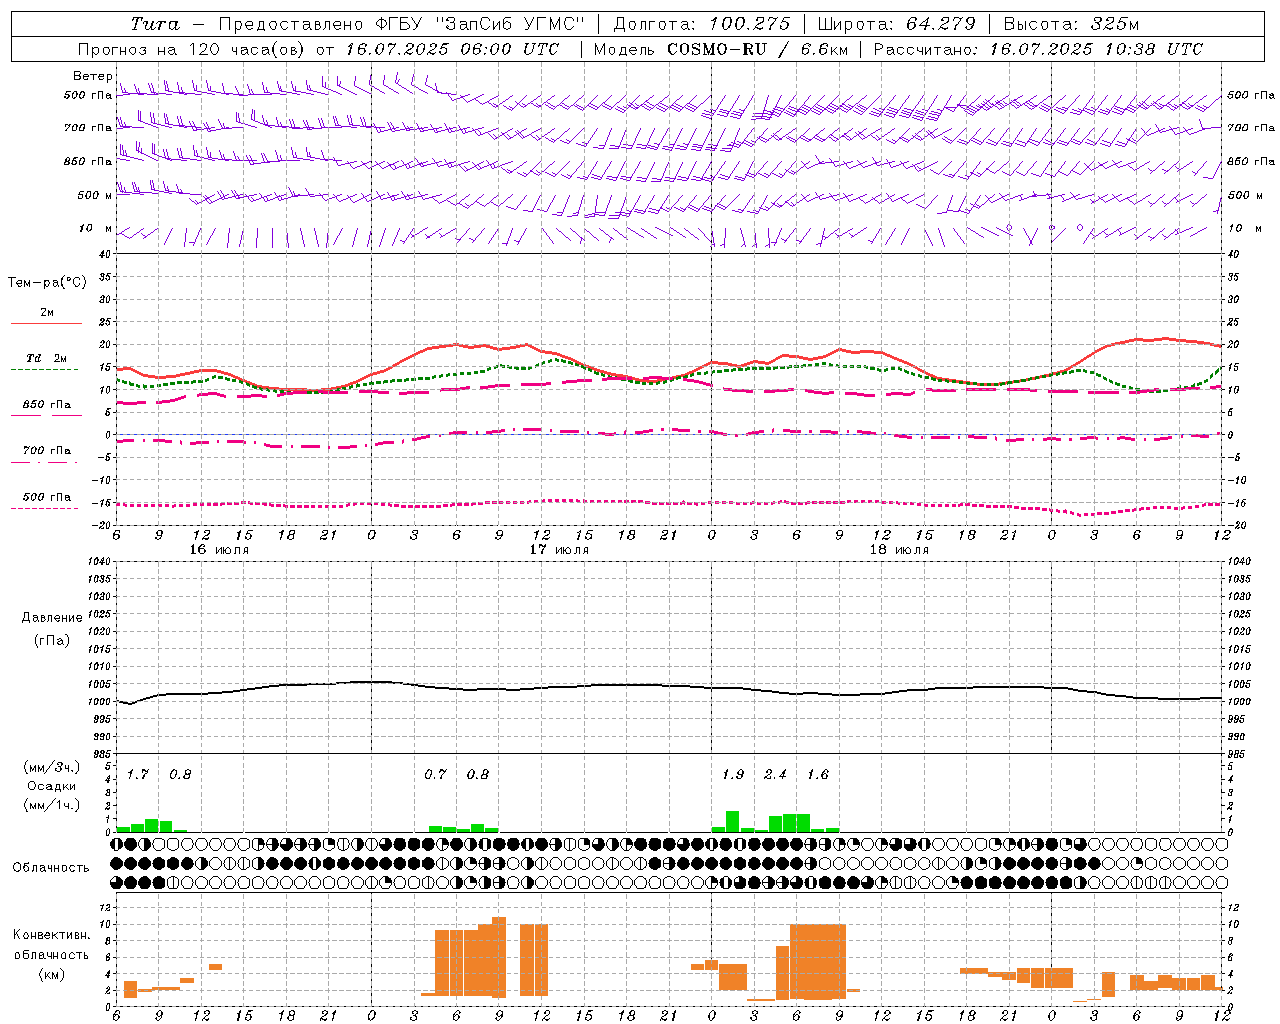This screenshot has width=1280, height=1024.
Task: Click the "(мм/1ч.)" precipitation unit label
Action: coord(52,805)
